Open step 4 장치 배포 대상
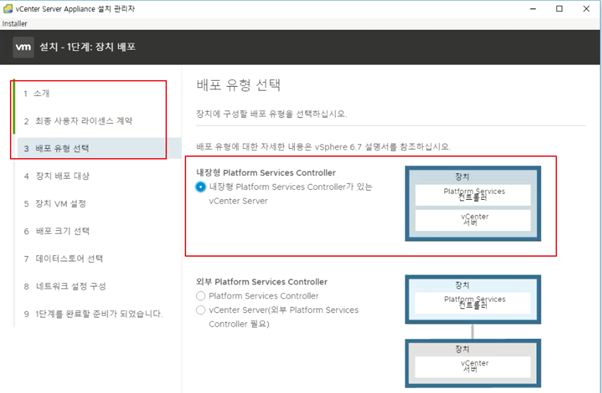 pyautogui.click(x=56, y=176)
